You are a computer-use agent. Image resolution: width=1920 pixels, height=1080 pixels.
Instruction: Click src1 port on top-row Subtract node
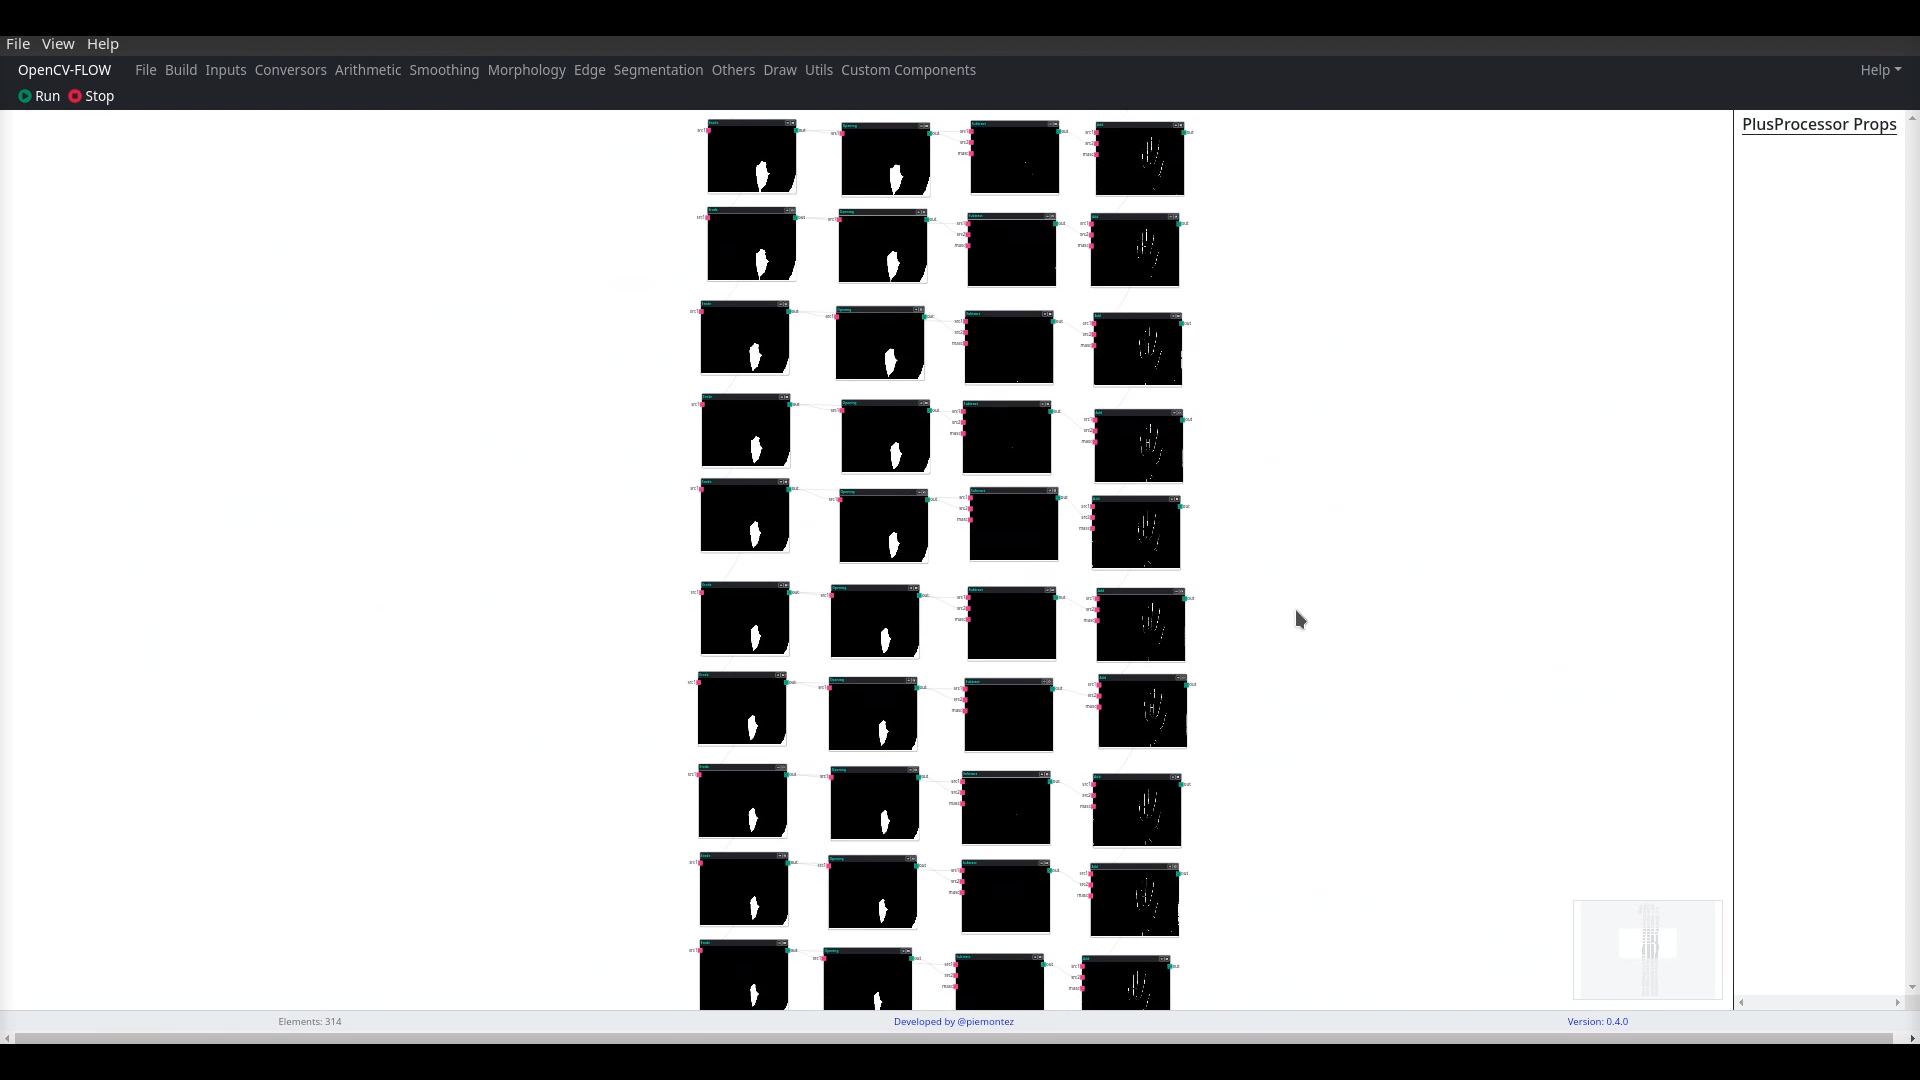coord(971,131)
